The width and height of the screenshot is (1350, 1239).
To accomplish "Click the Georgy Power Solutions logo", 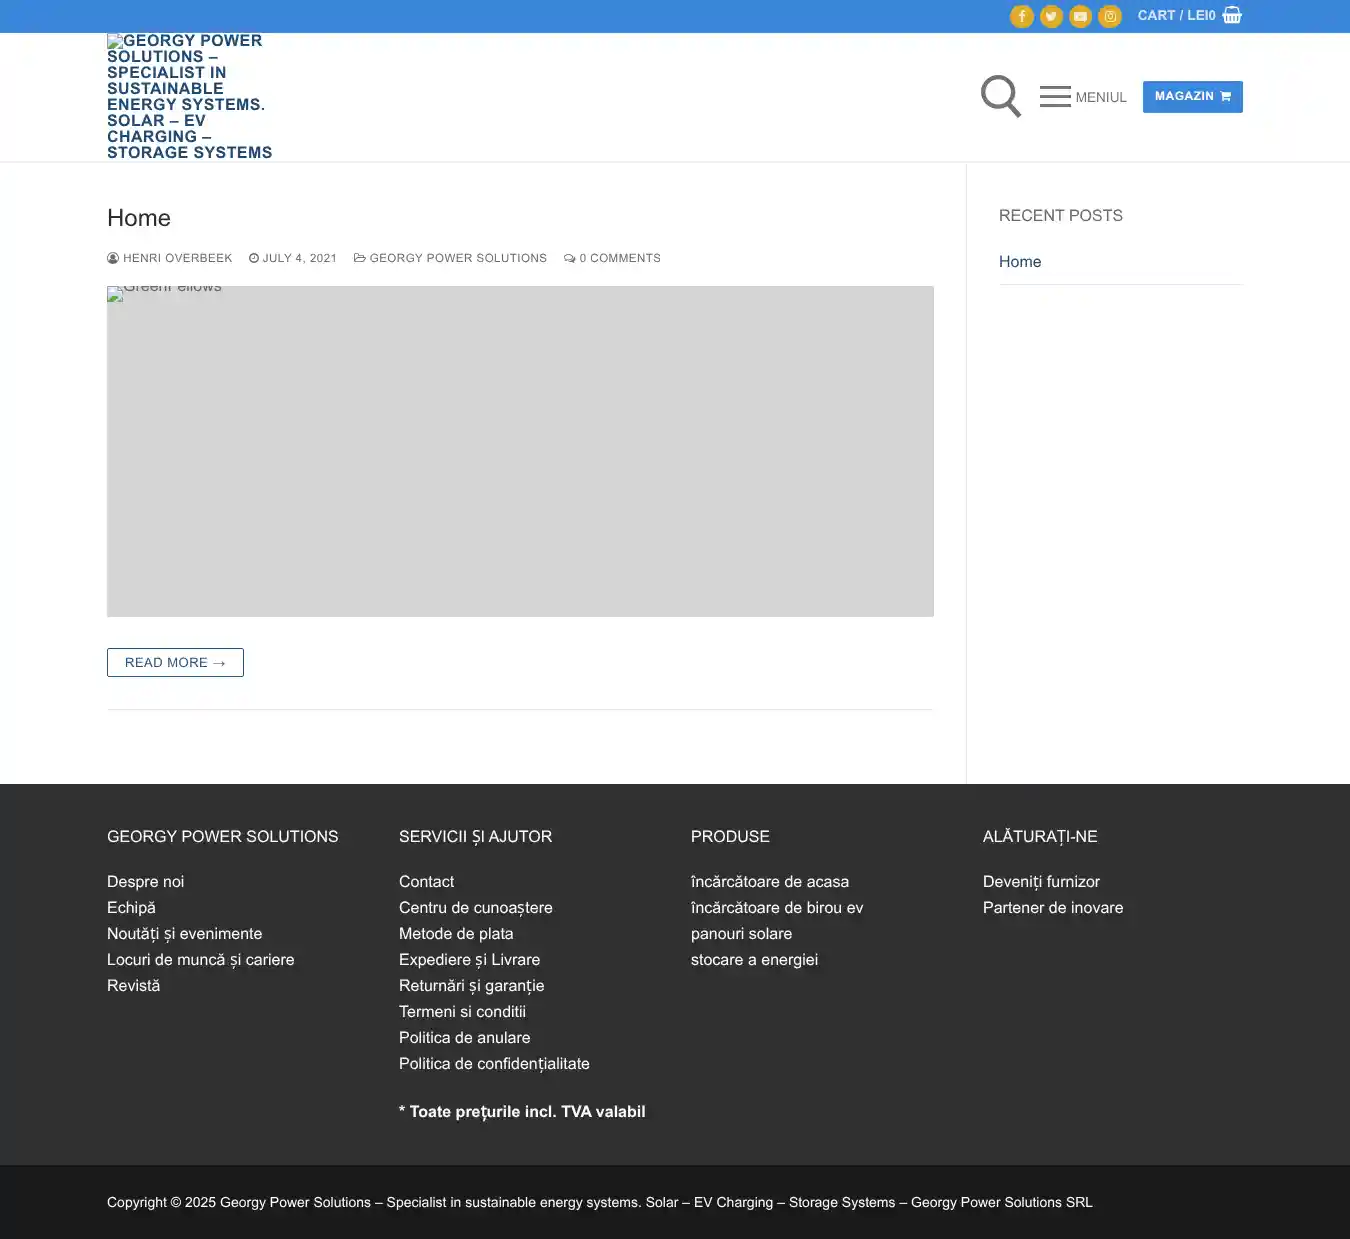I will [x=189, y=97].
